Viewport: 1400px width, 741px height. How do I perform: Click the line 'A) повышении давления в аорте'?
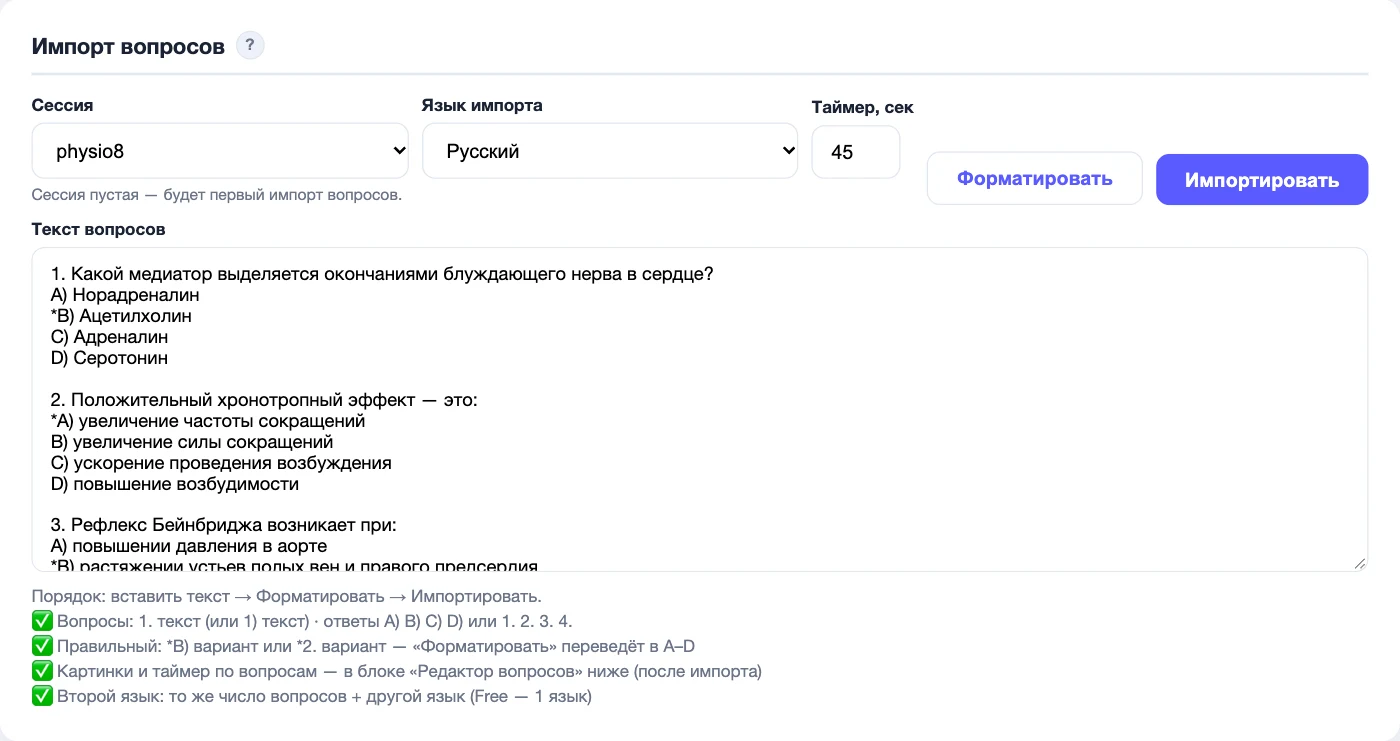189,546
